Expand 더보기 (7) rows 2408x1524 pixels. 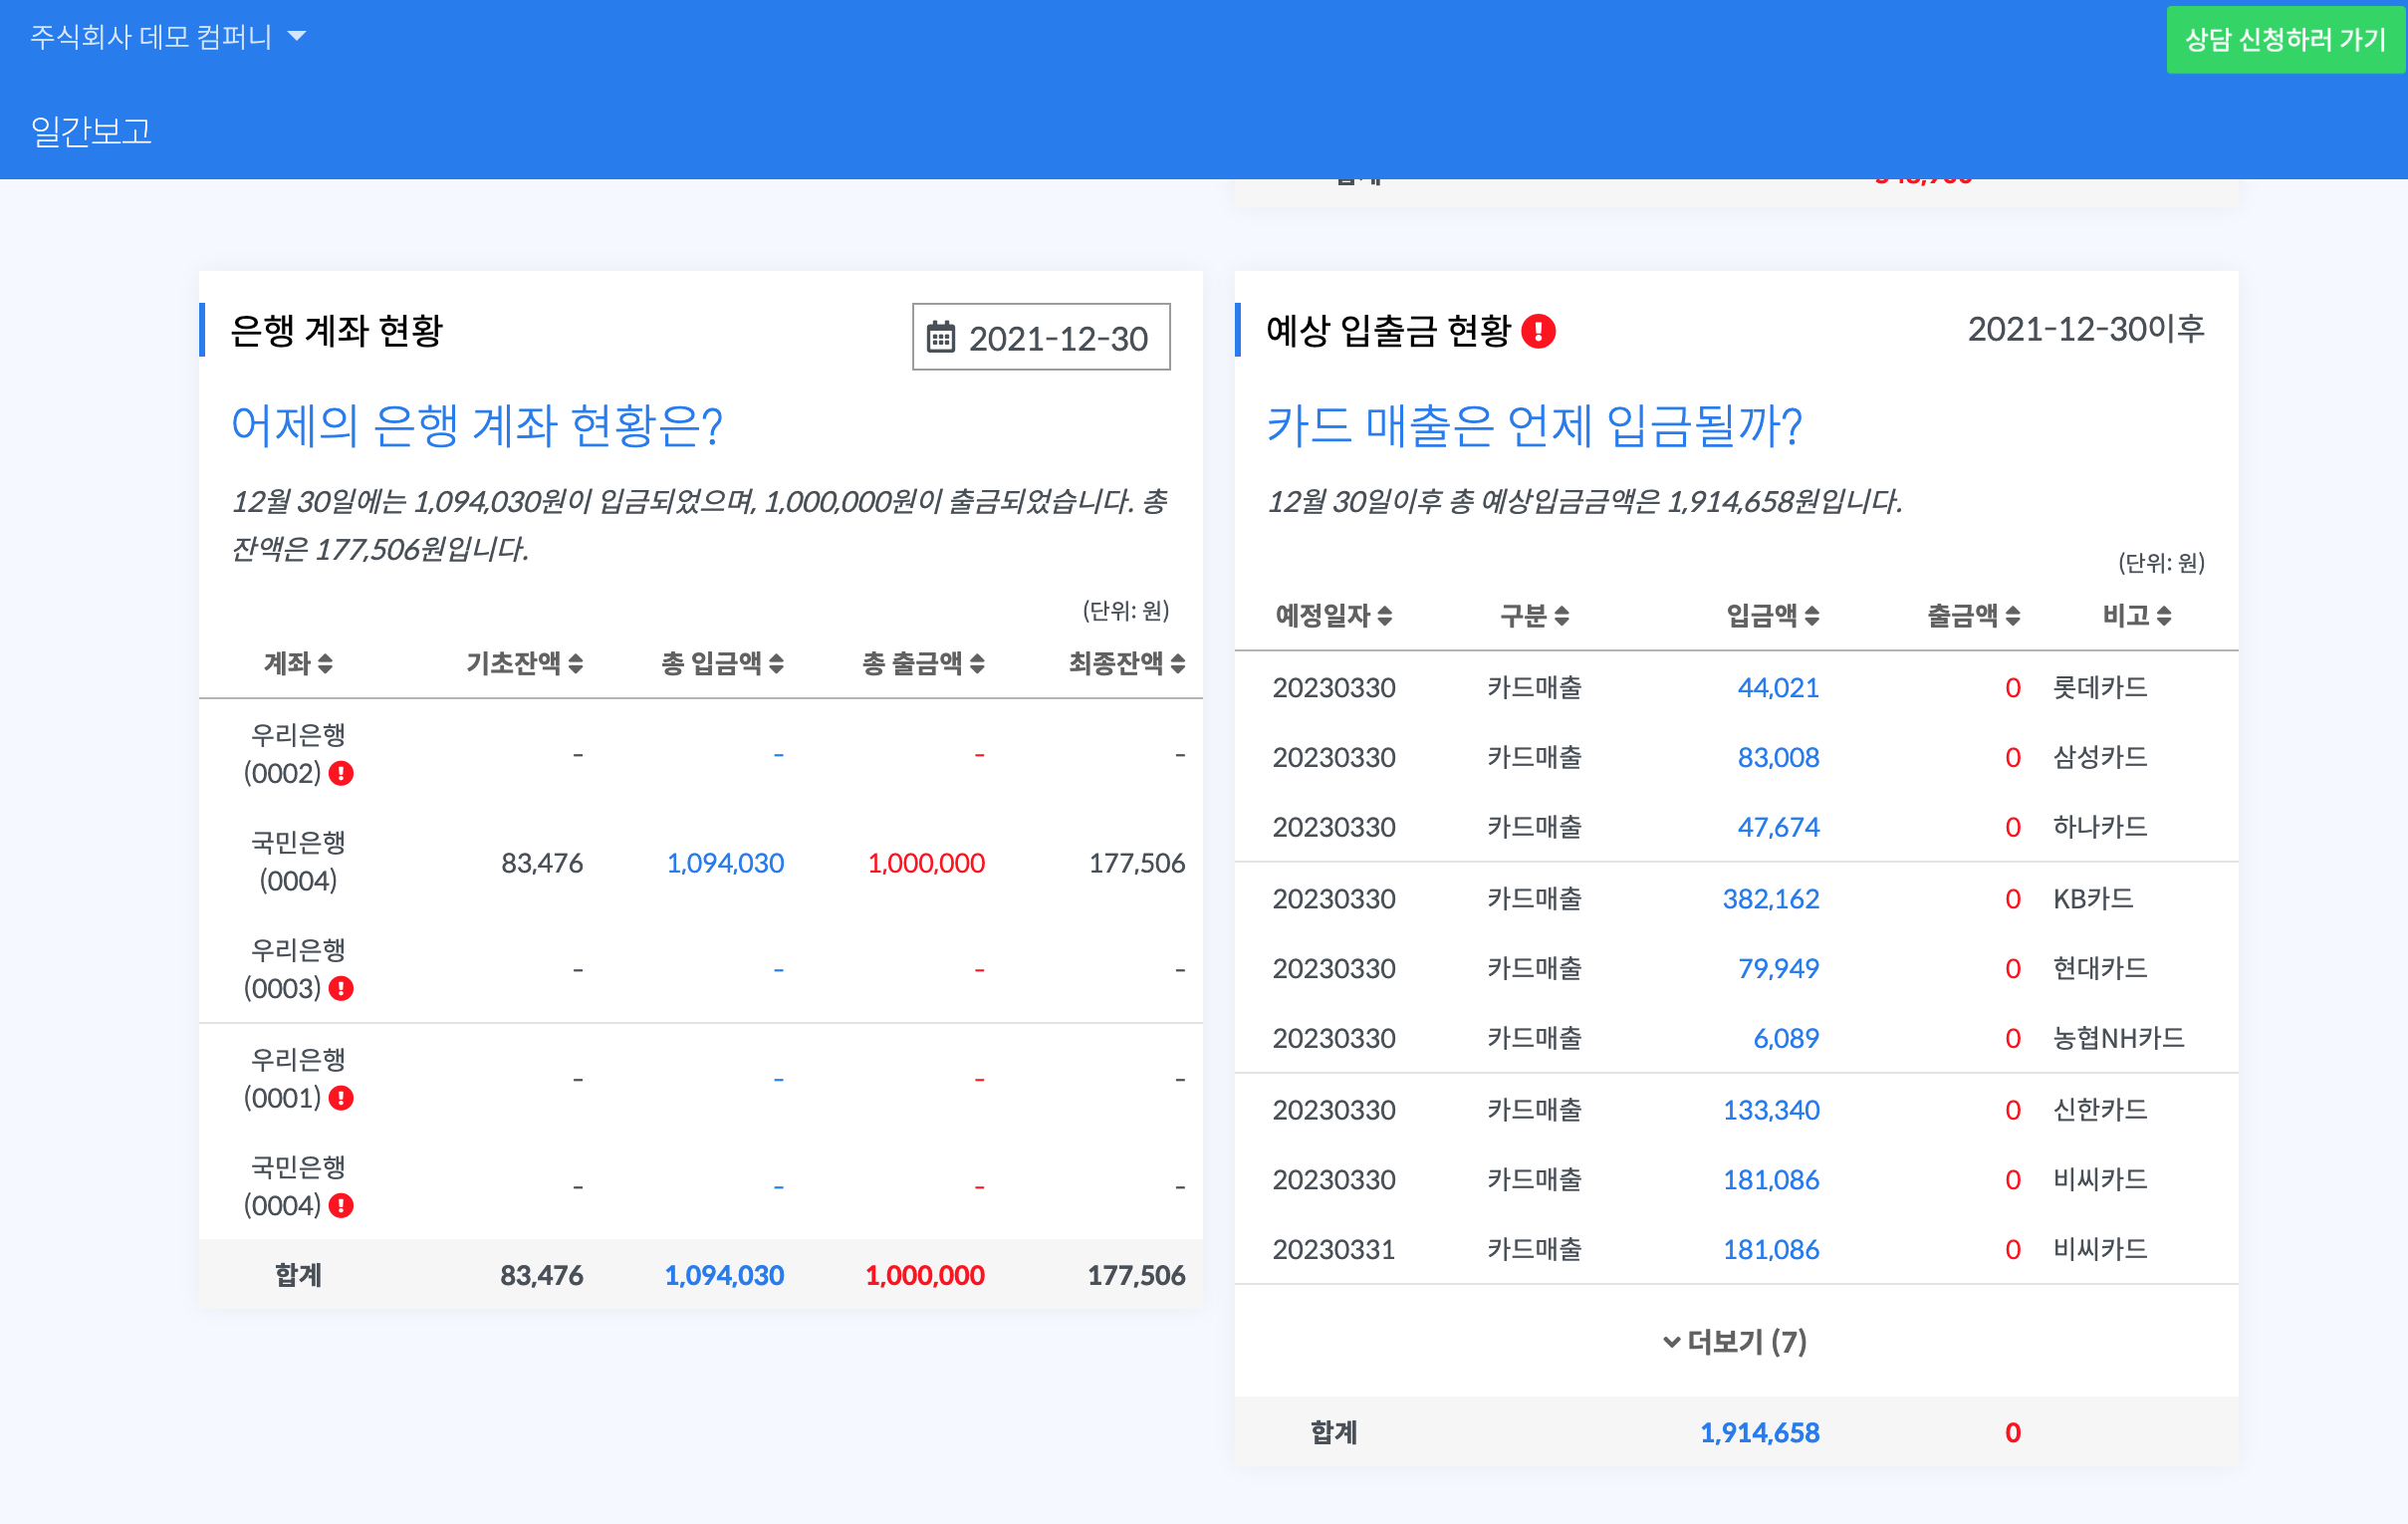click(x=1735, y=1341)
